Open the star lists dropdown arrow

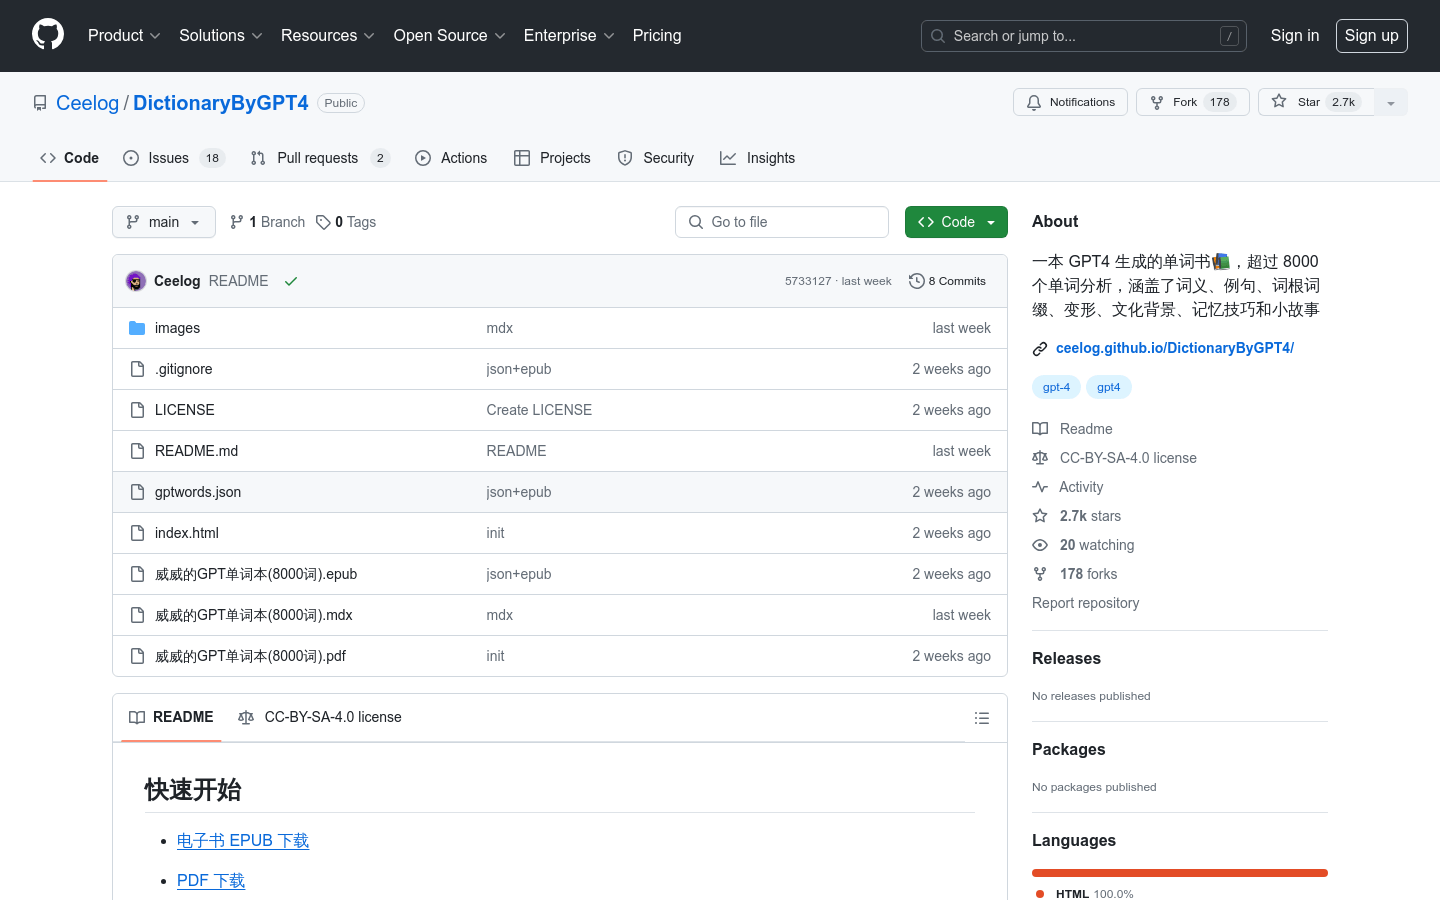click(x=1391, y=102)
